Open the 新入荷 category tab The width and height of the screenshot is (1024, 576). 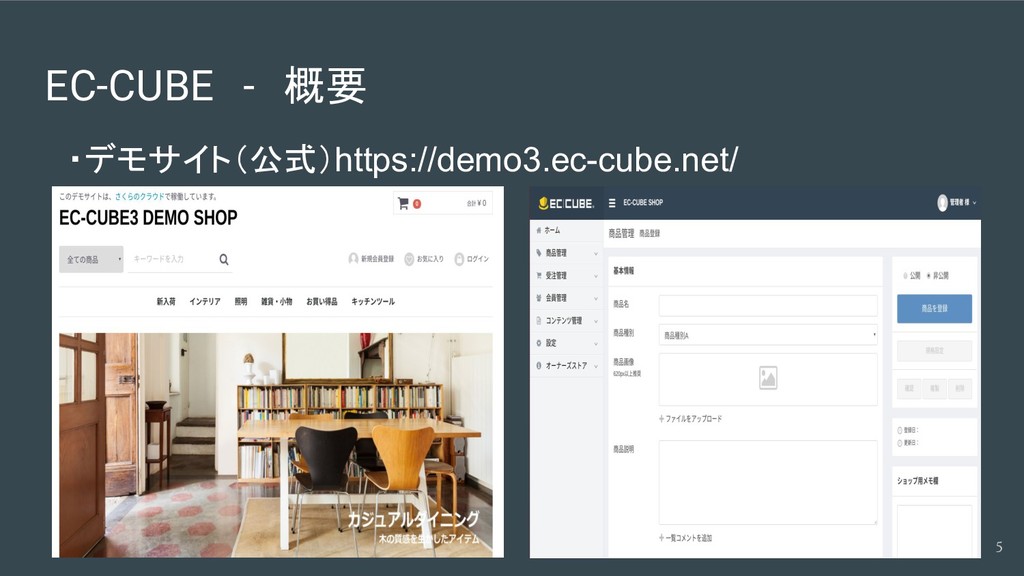pyautogui.click(x=166, y=302)
